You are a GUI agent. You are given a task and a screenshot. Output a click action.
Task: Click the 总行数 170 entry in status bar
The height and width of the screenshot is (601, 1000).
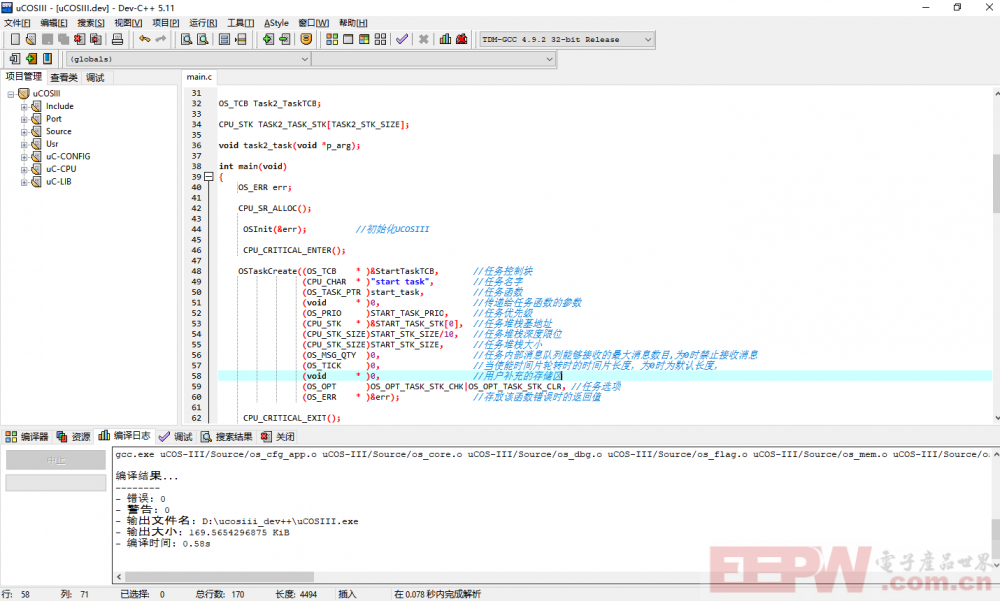220,594
